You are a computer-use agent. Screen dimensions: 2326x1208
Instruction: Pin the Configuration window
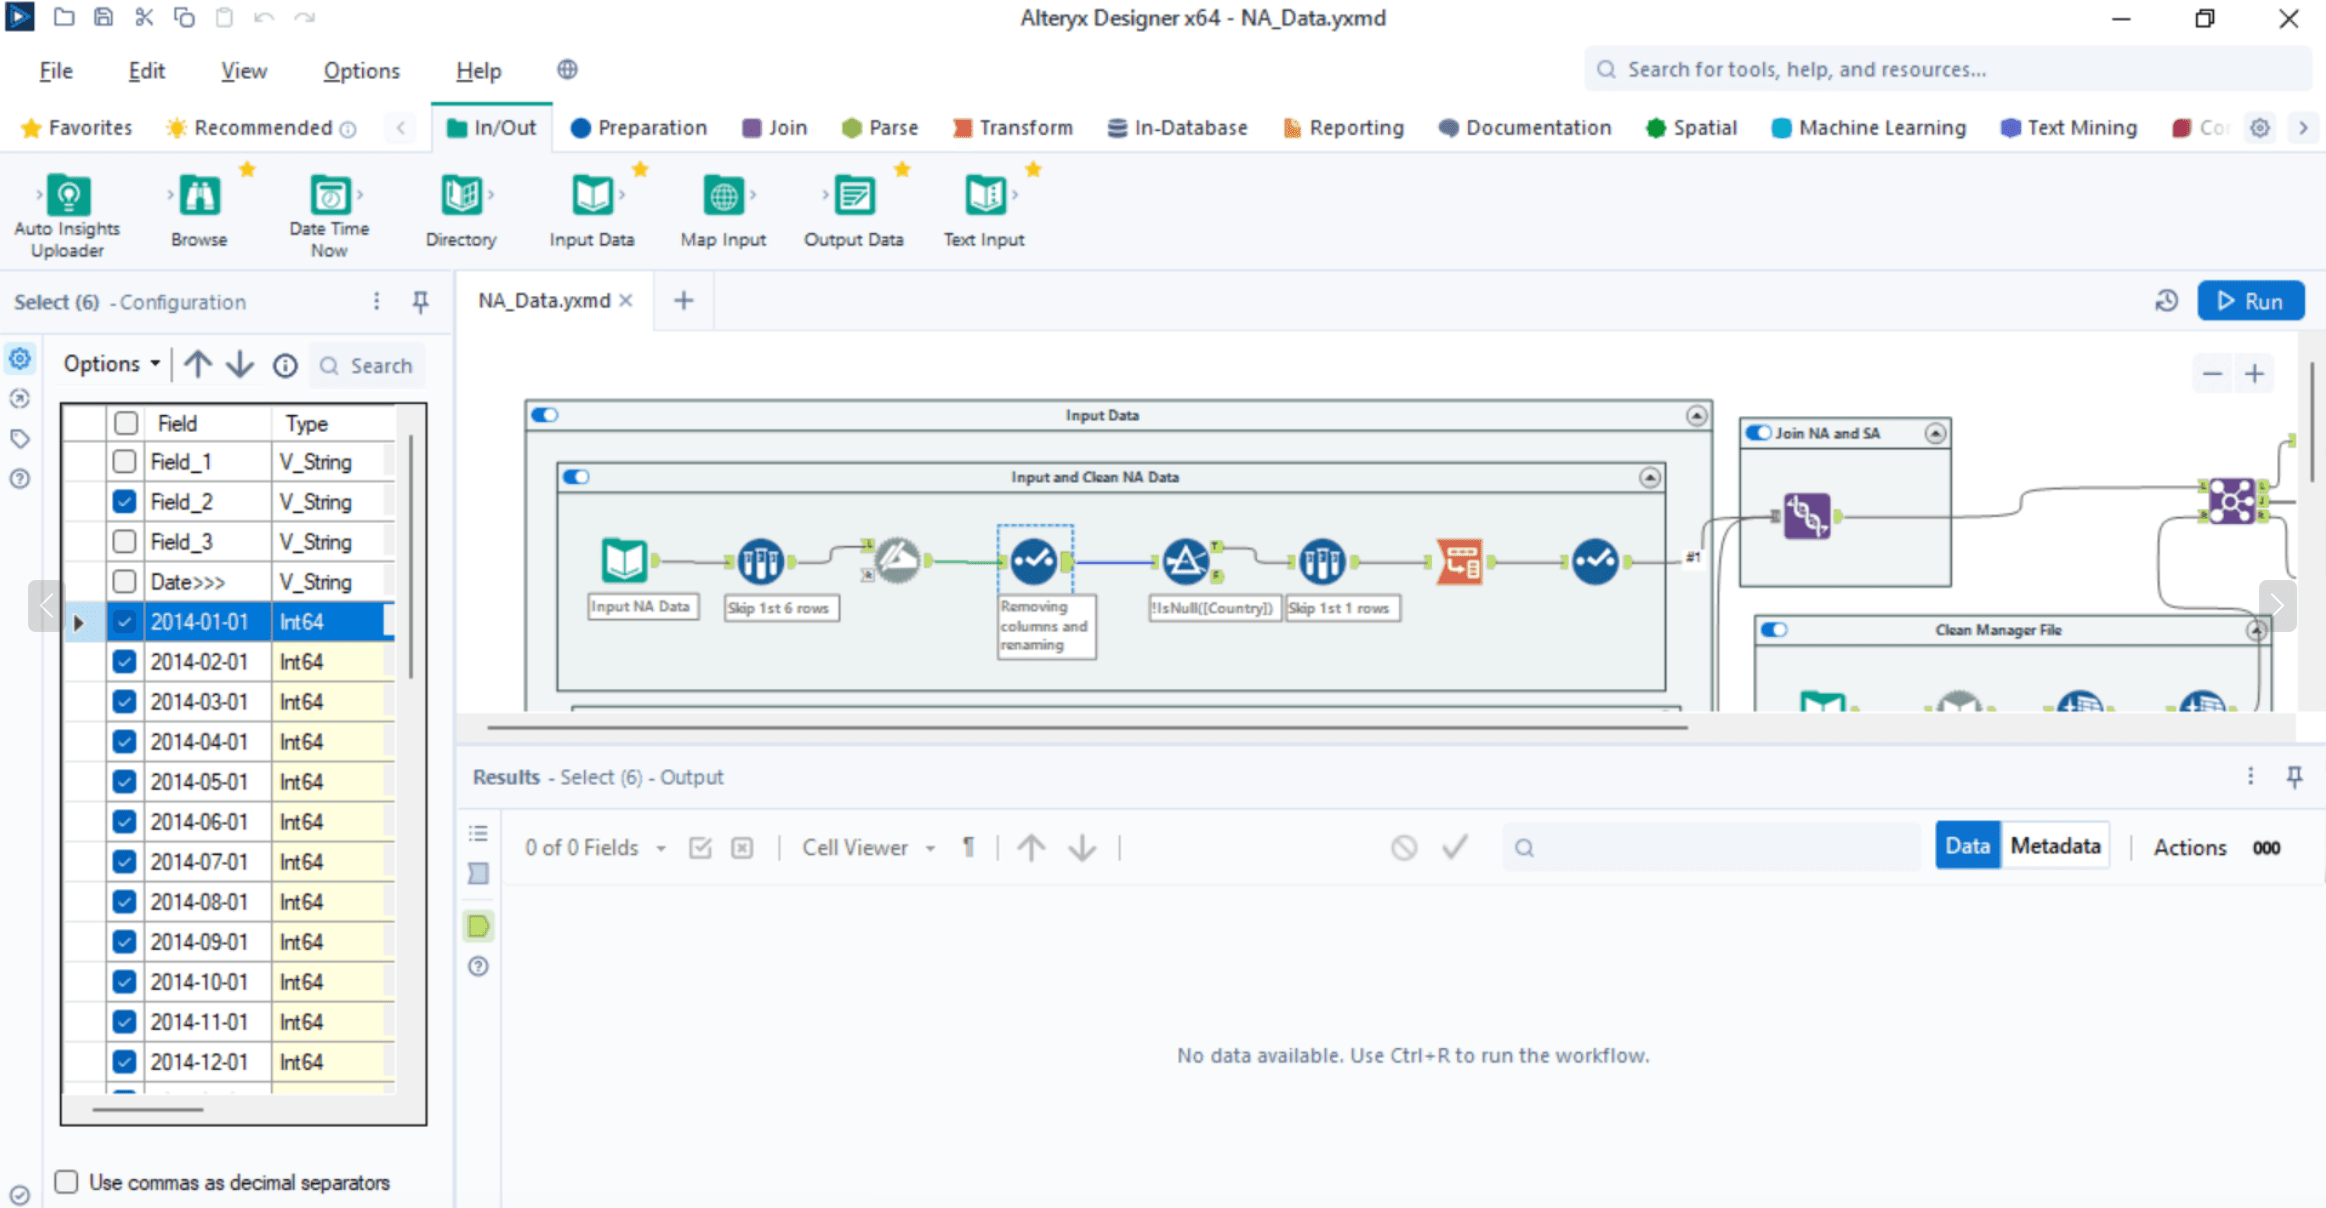click(421, 301)
